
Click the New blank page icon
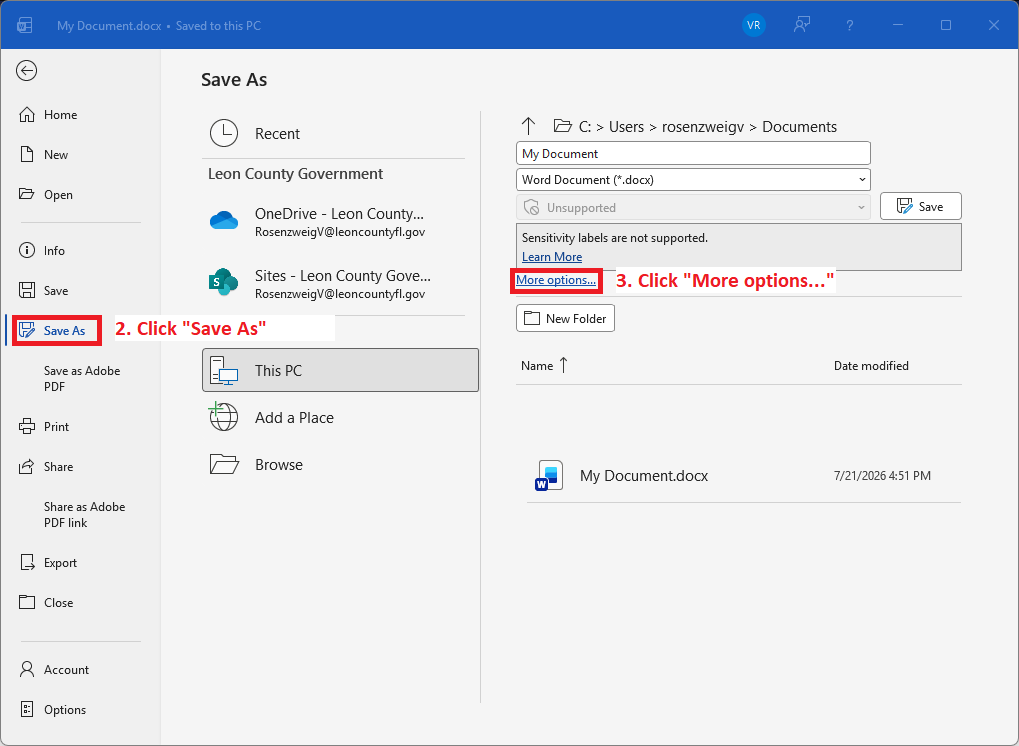(27, 155)
